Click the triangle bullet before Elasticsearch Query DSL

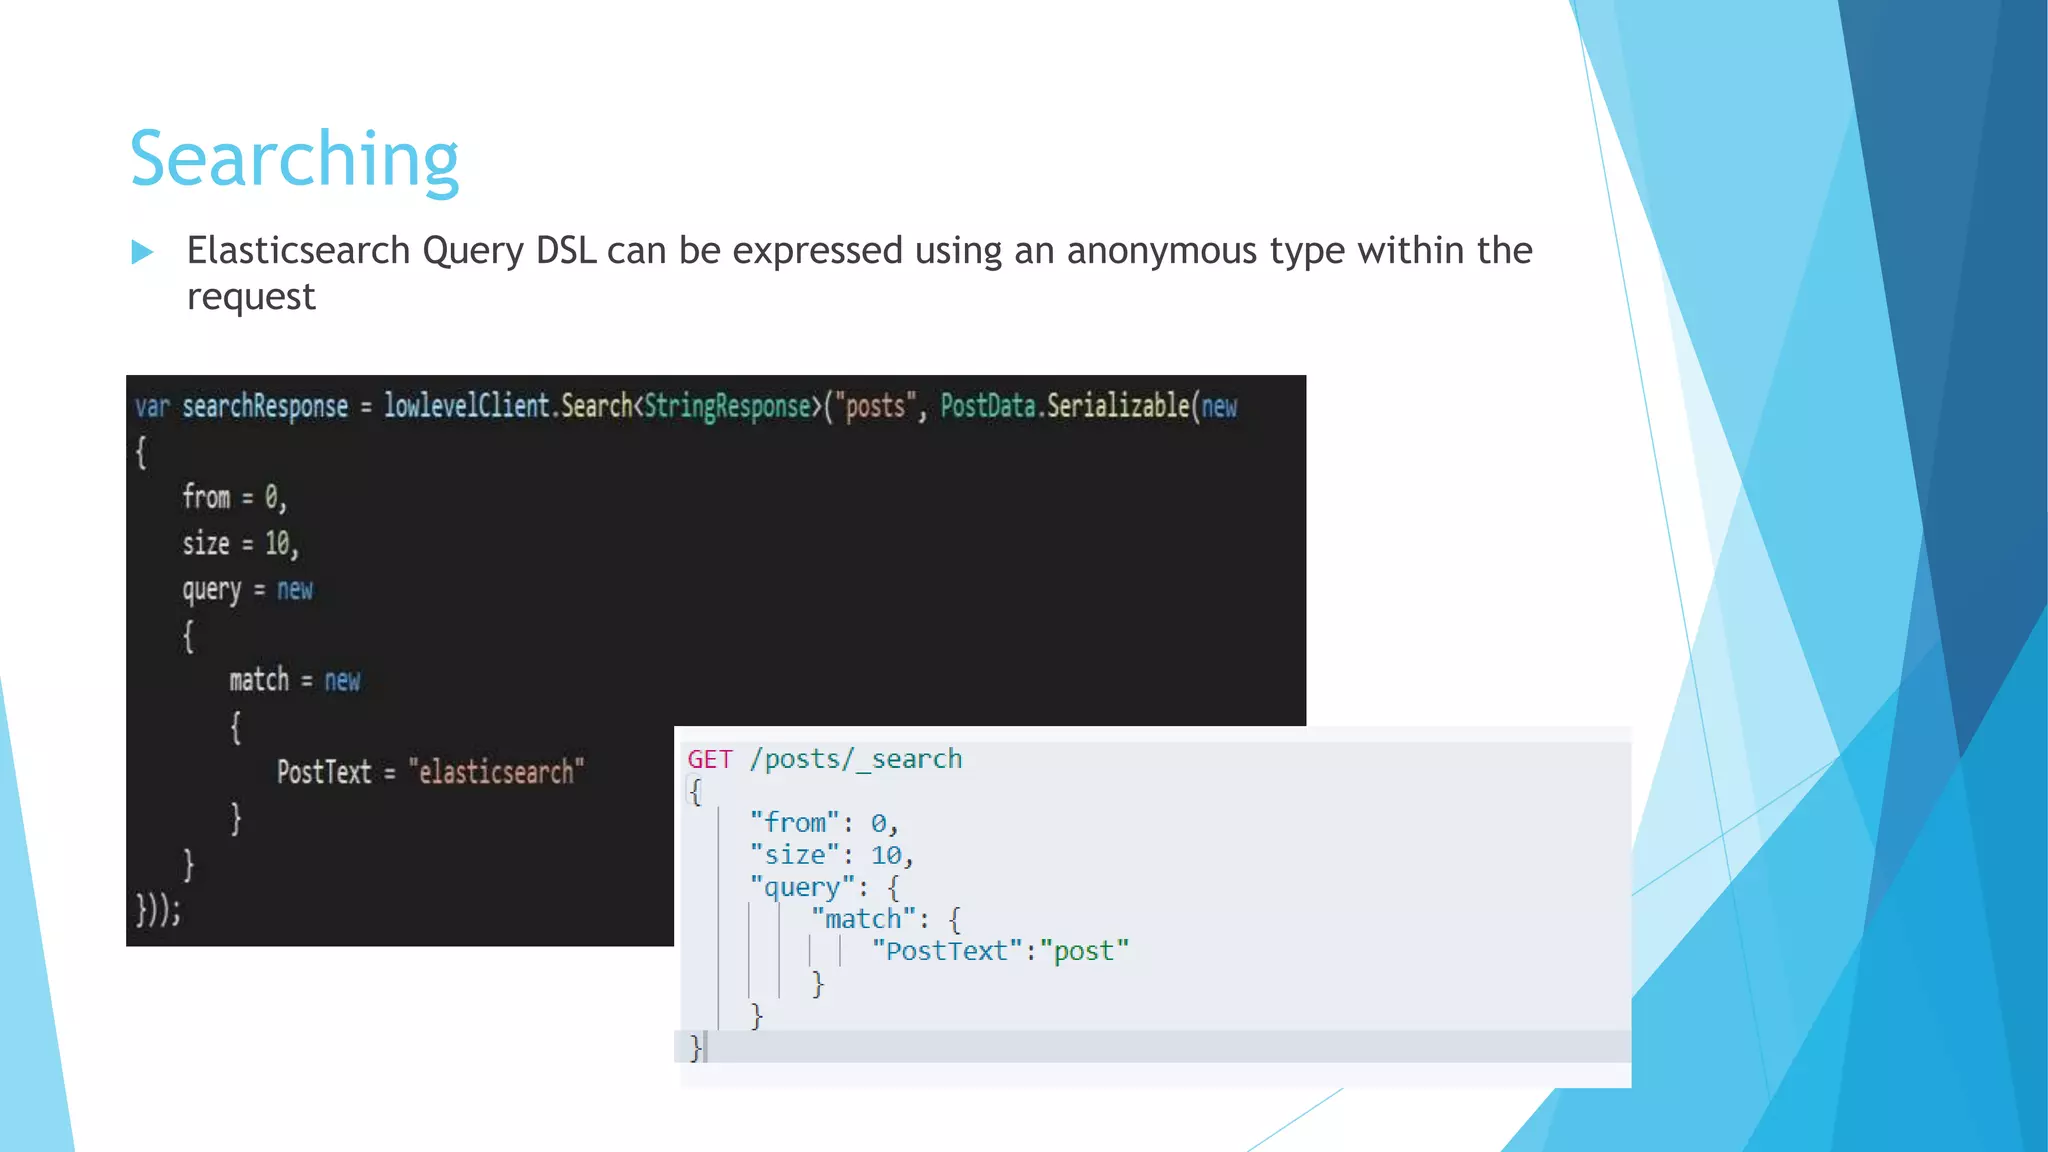point(142,251)
